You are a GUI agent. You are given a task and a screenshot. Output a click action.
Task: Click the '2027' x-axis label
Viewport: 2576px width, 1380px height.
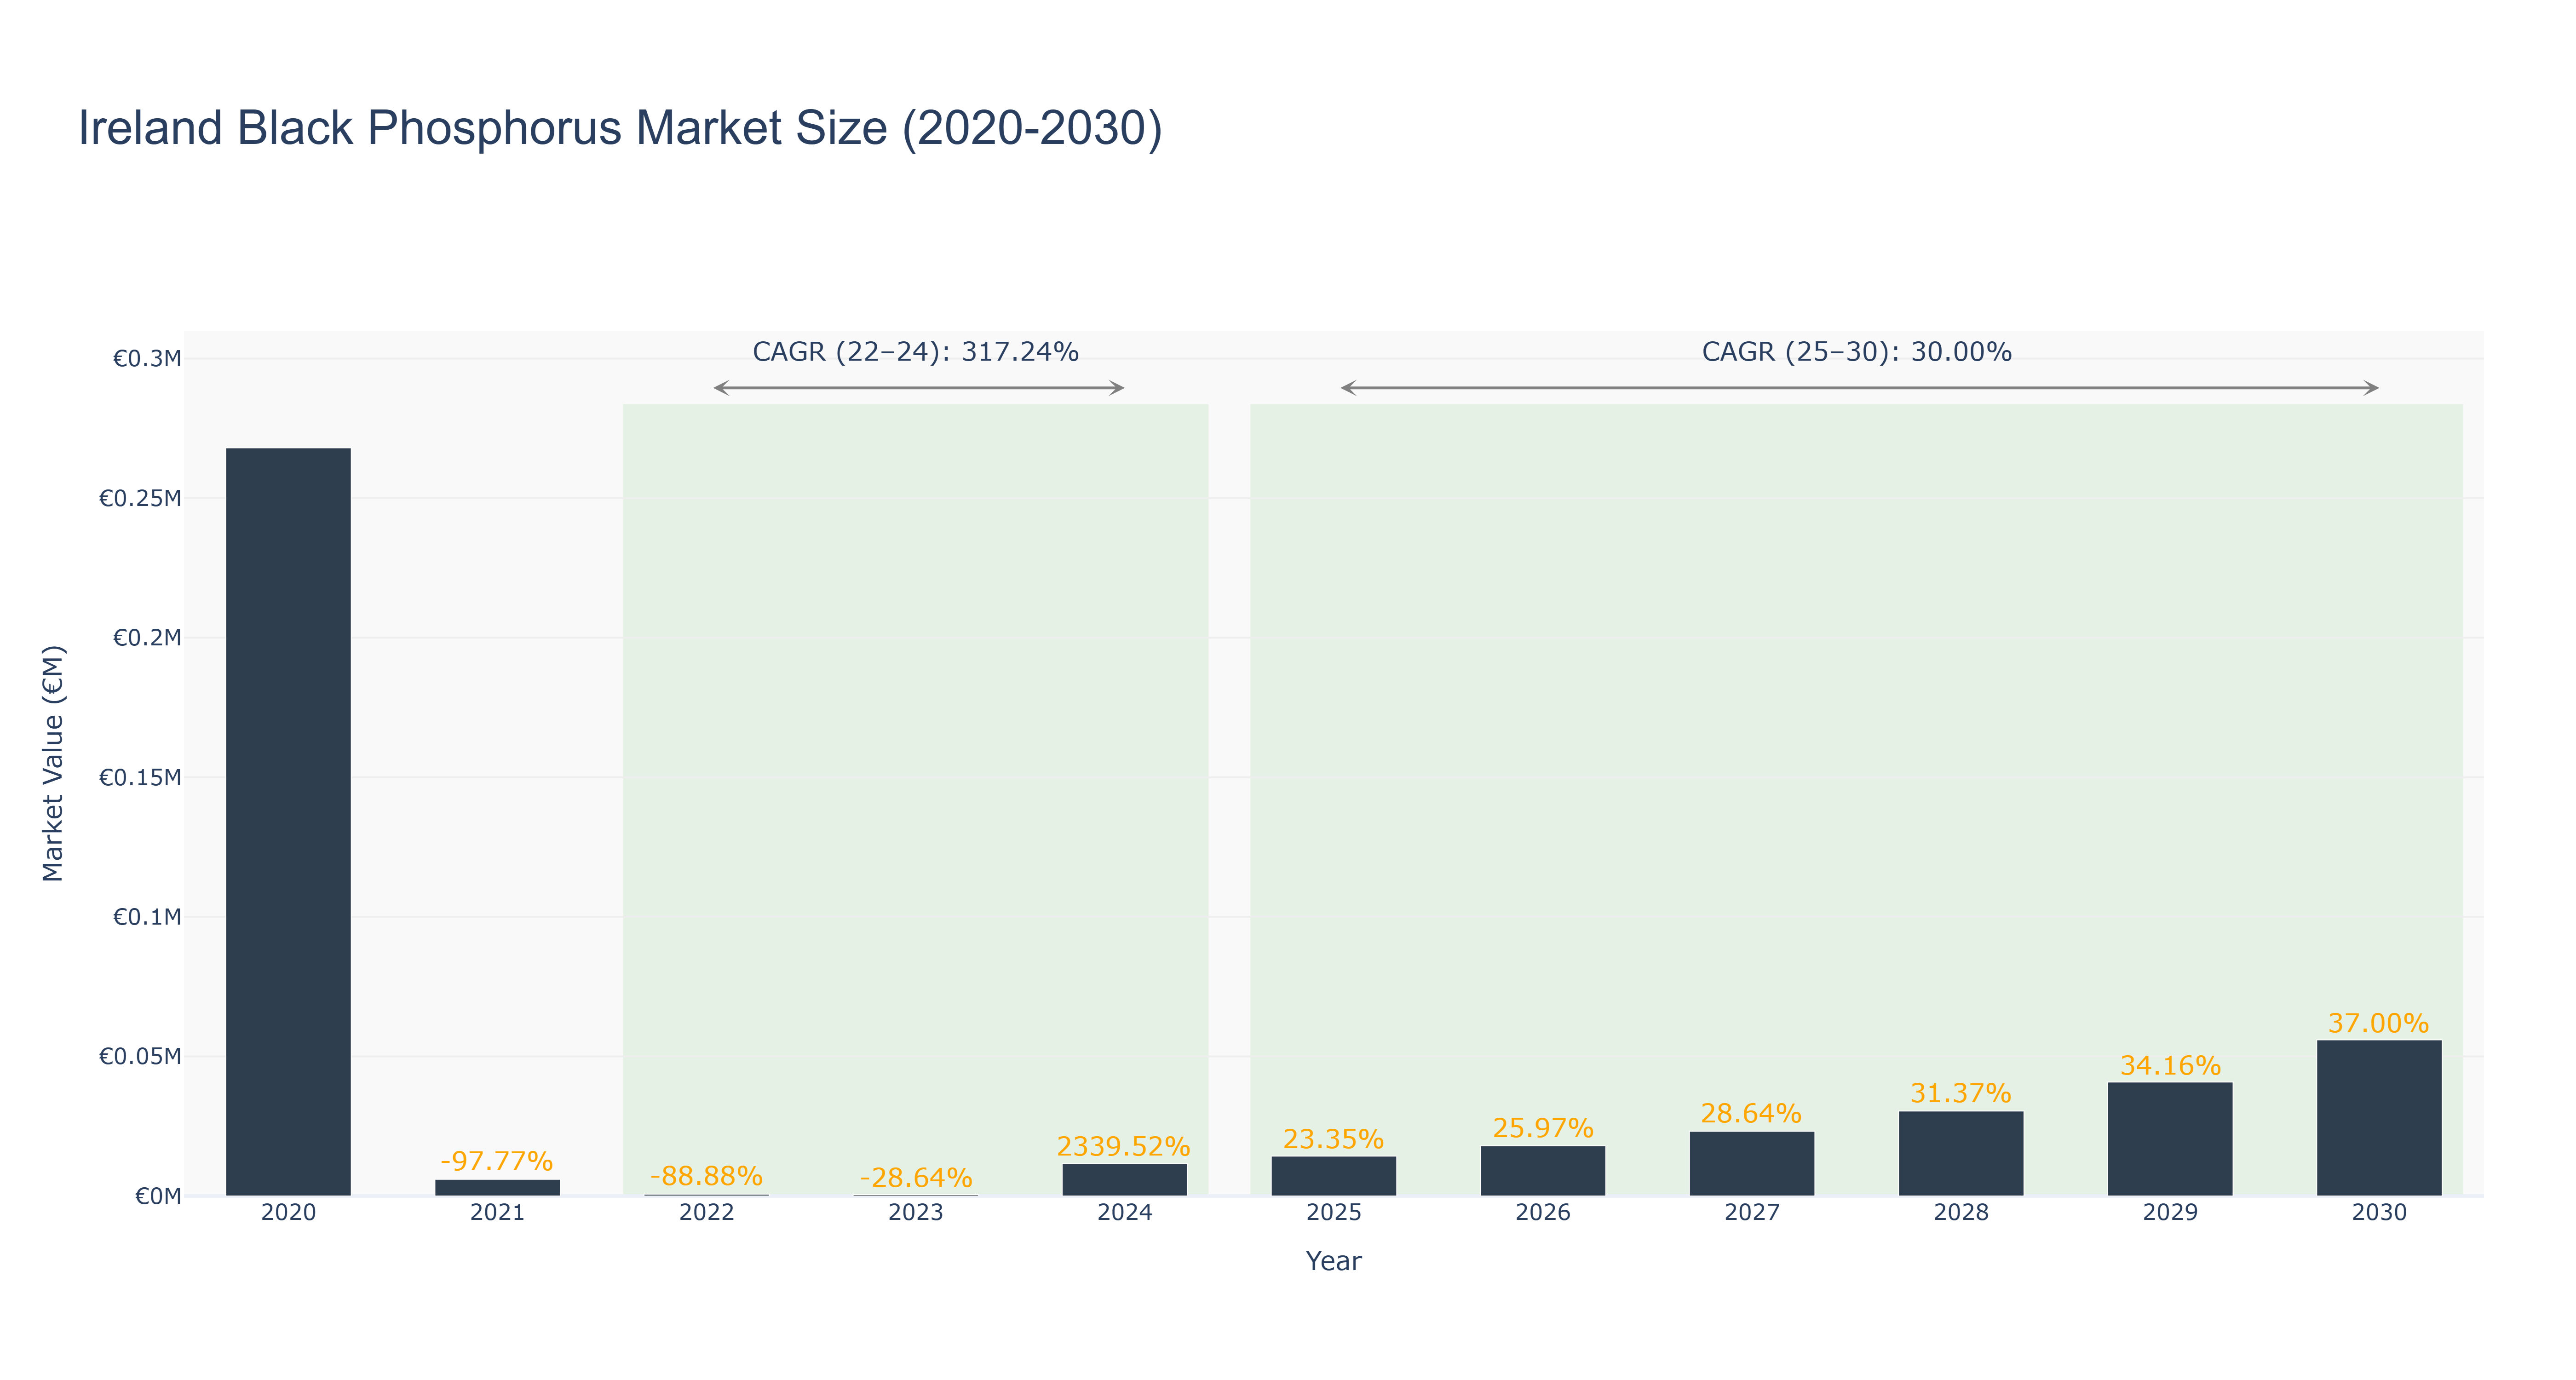click(x=1752, y=1213)
